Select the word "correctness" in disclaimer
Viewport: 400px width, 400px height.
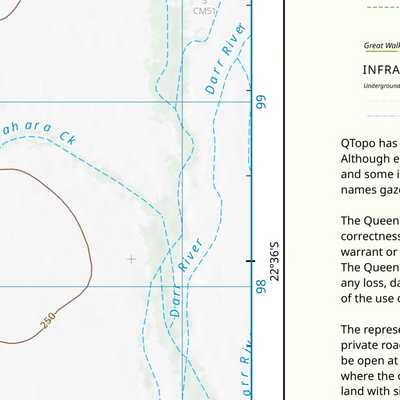[x=370, y=236]
